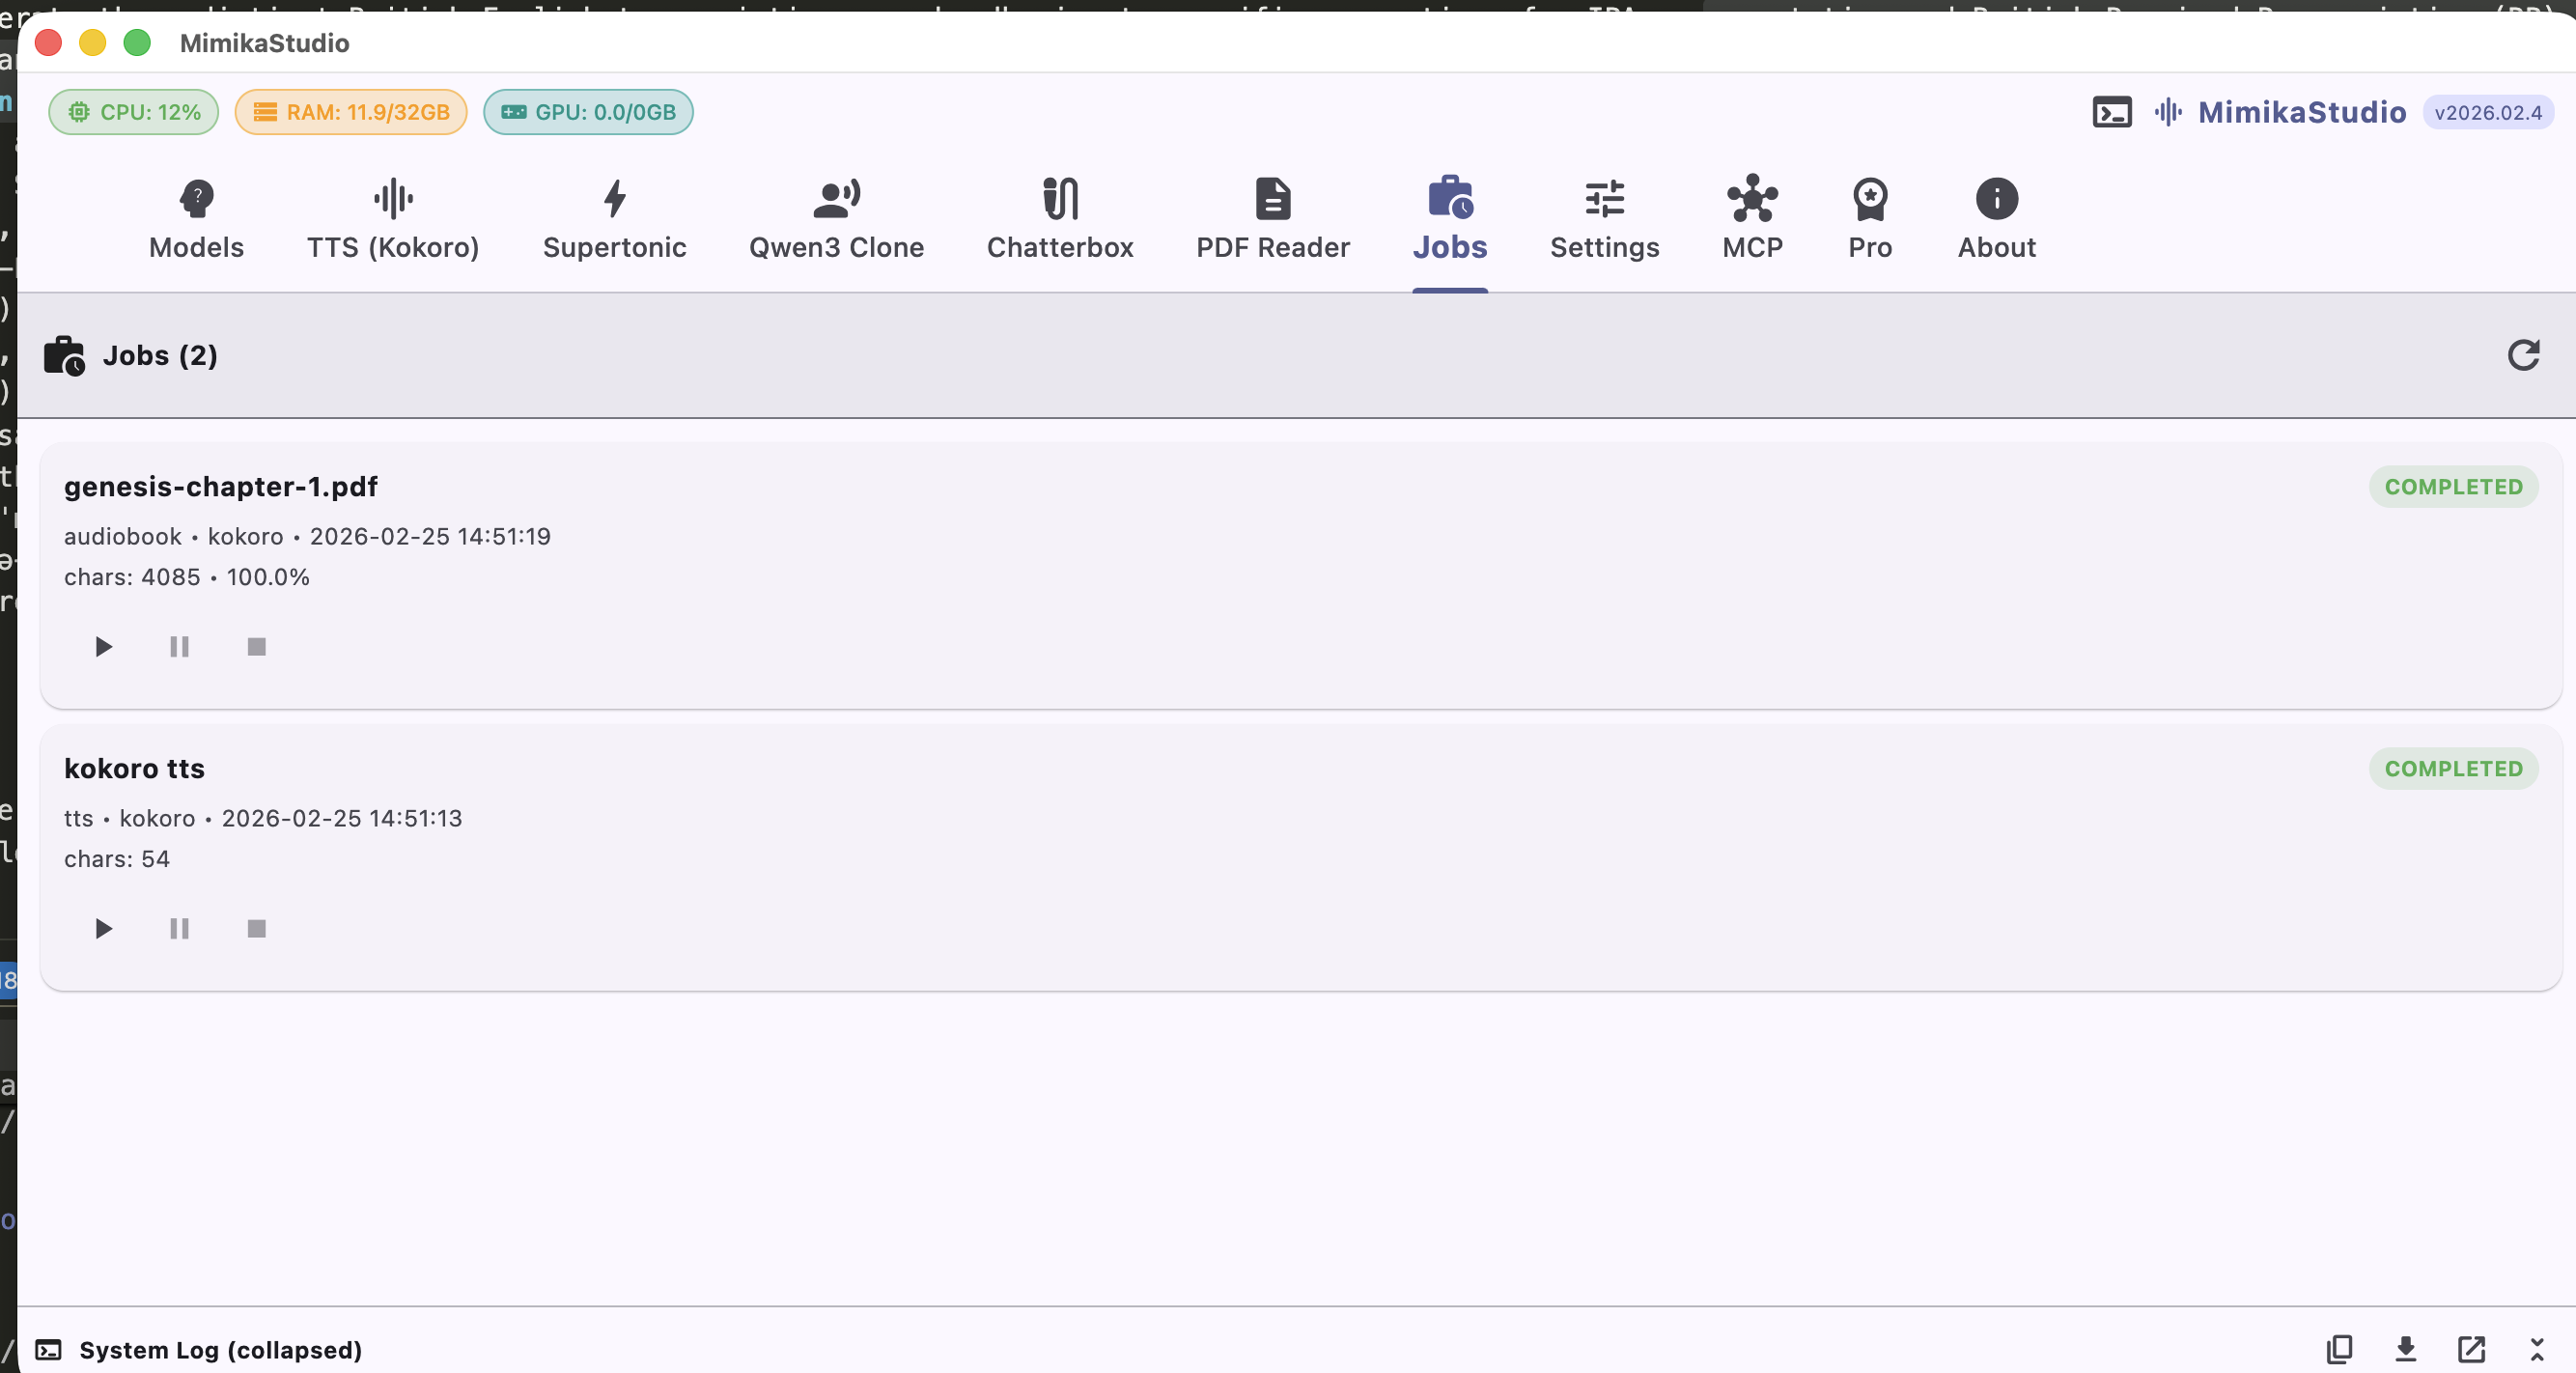2576x1373 pixels.
Task: Download the system log
Action: [x=2406, y=1349]
